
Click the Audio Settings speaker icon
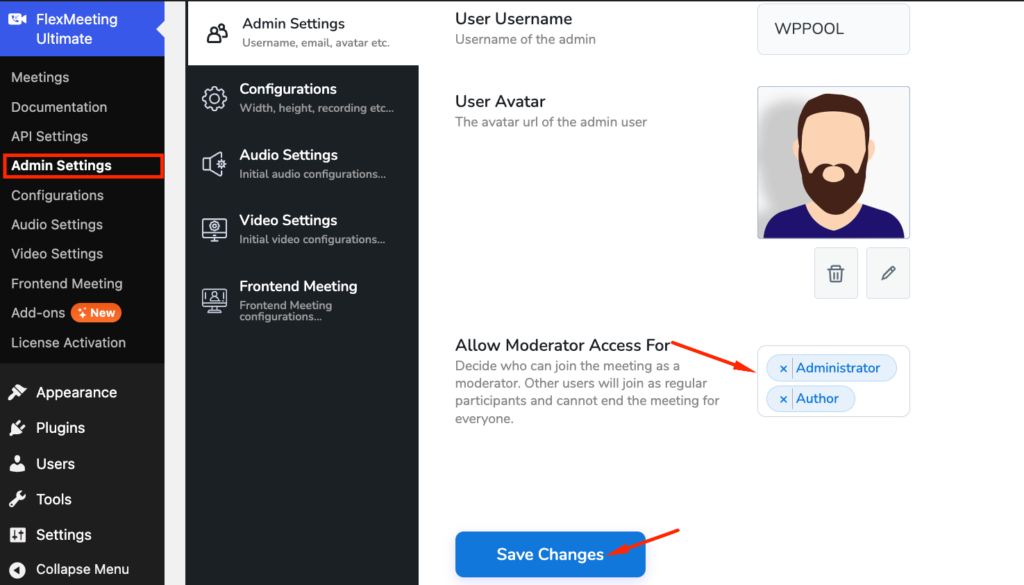pos(214,164)
